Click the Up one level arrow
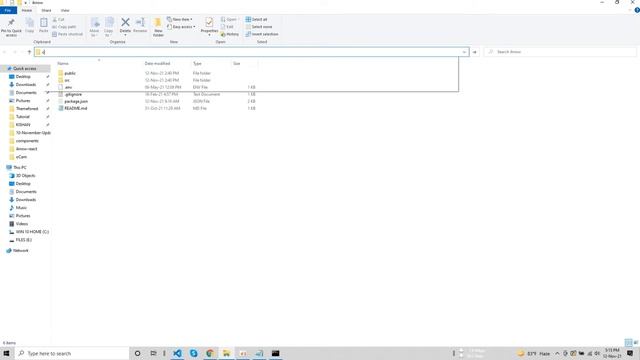 pyautogui.click(x=29, y=52)
